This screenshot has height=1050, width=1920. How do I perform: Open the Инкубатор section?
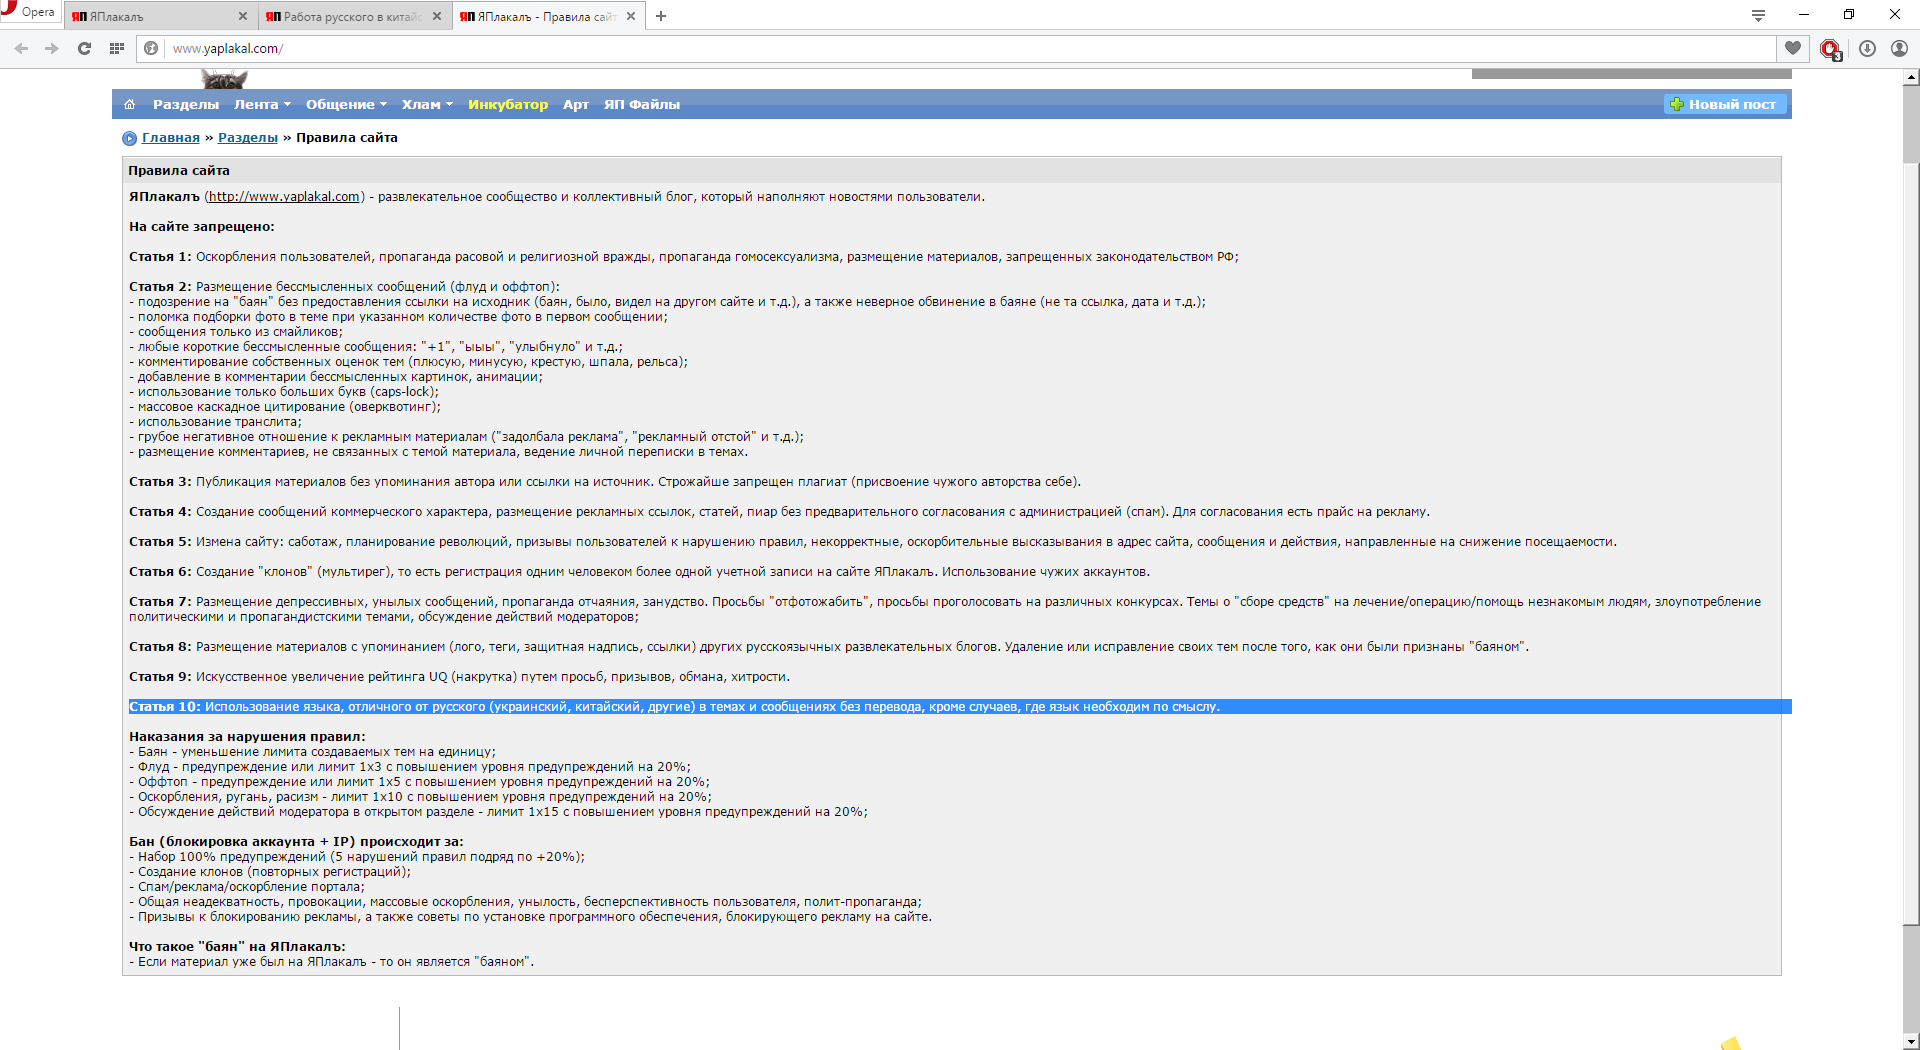point(508,104)
